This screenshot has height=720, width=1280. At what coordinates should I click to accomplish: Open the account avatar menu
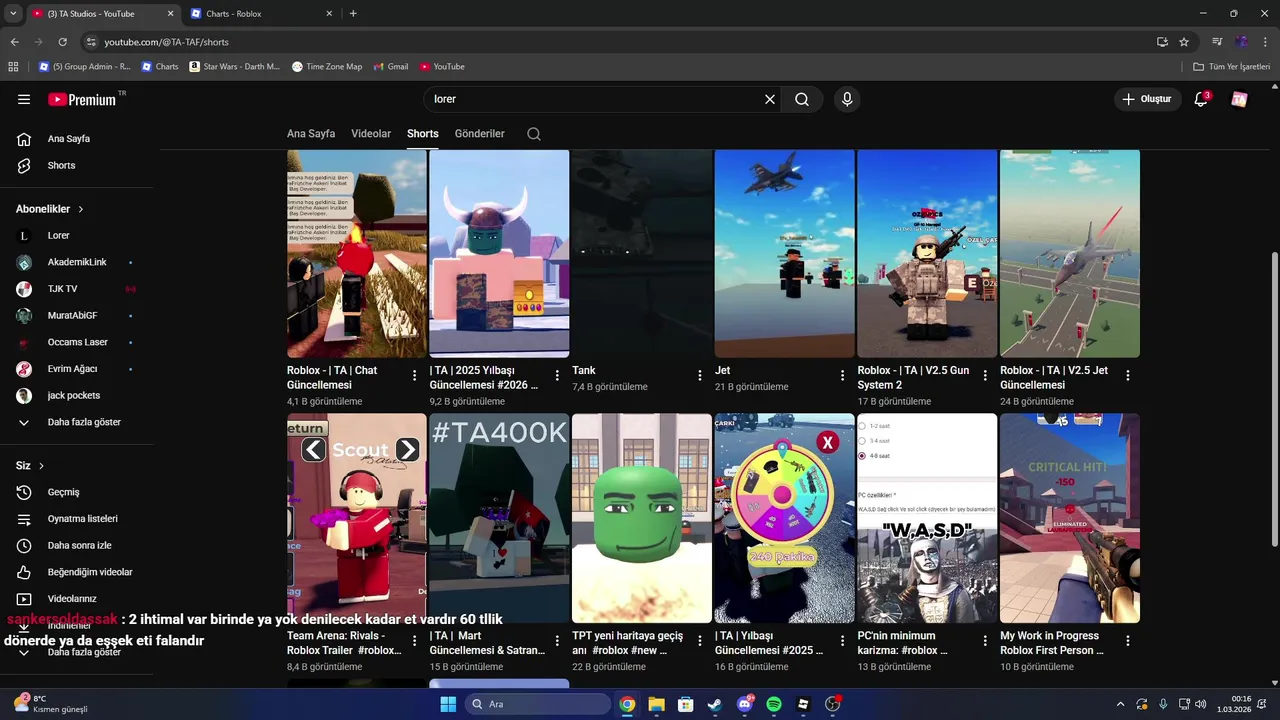click(x=1239, y=99)
